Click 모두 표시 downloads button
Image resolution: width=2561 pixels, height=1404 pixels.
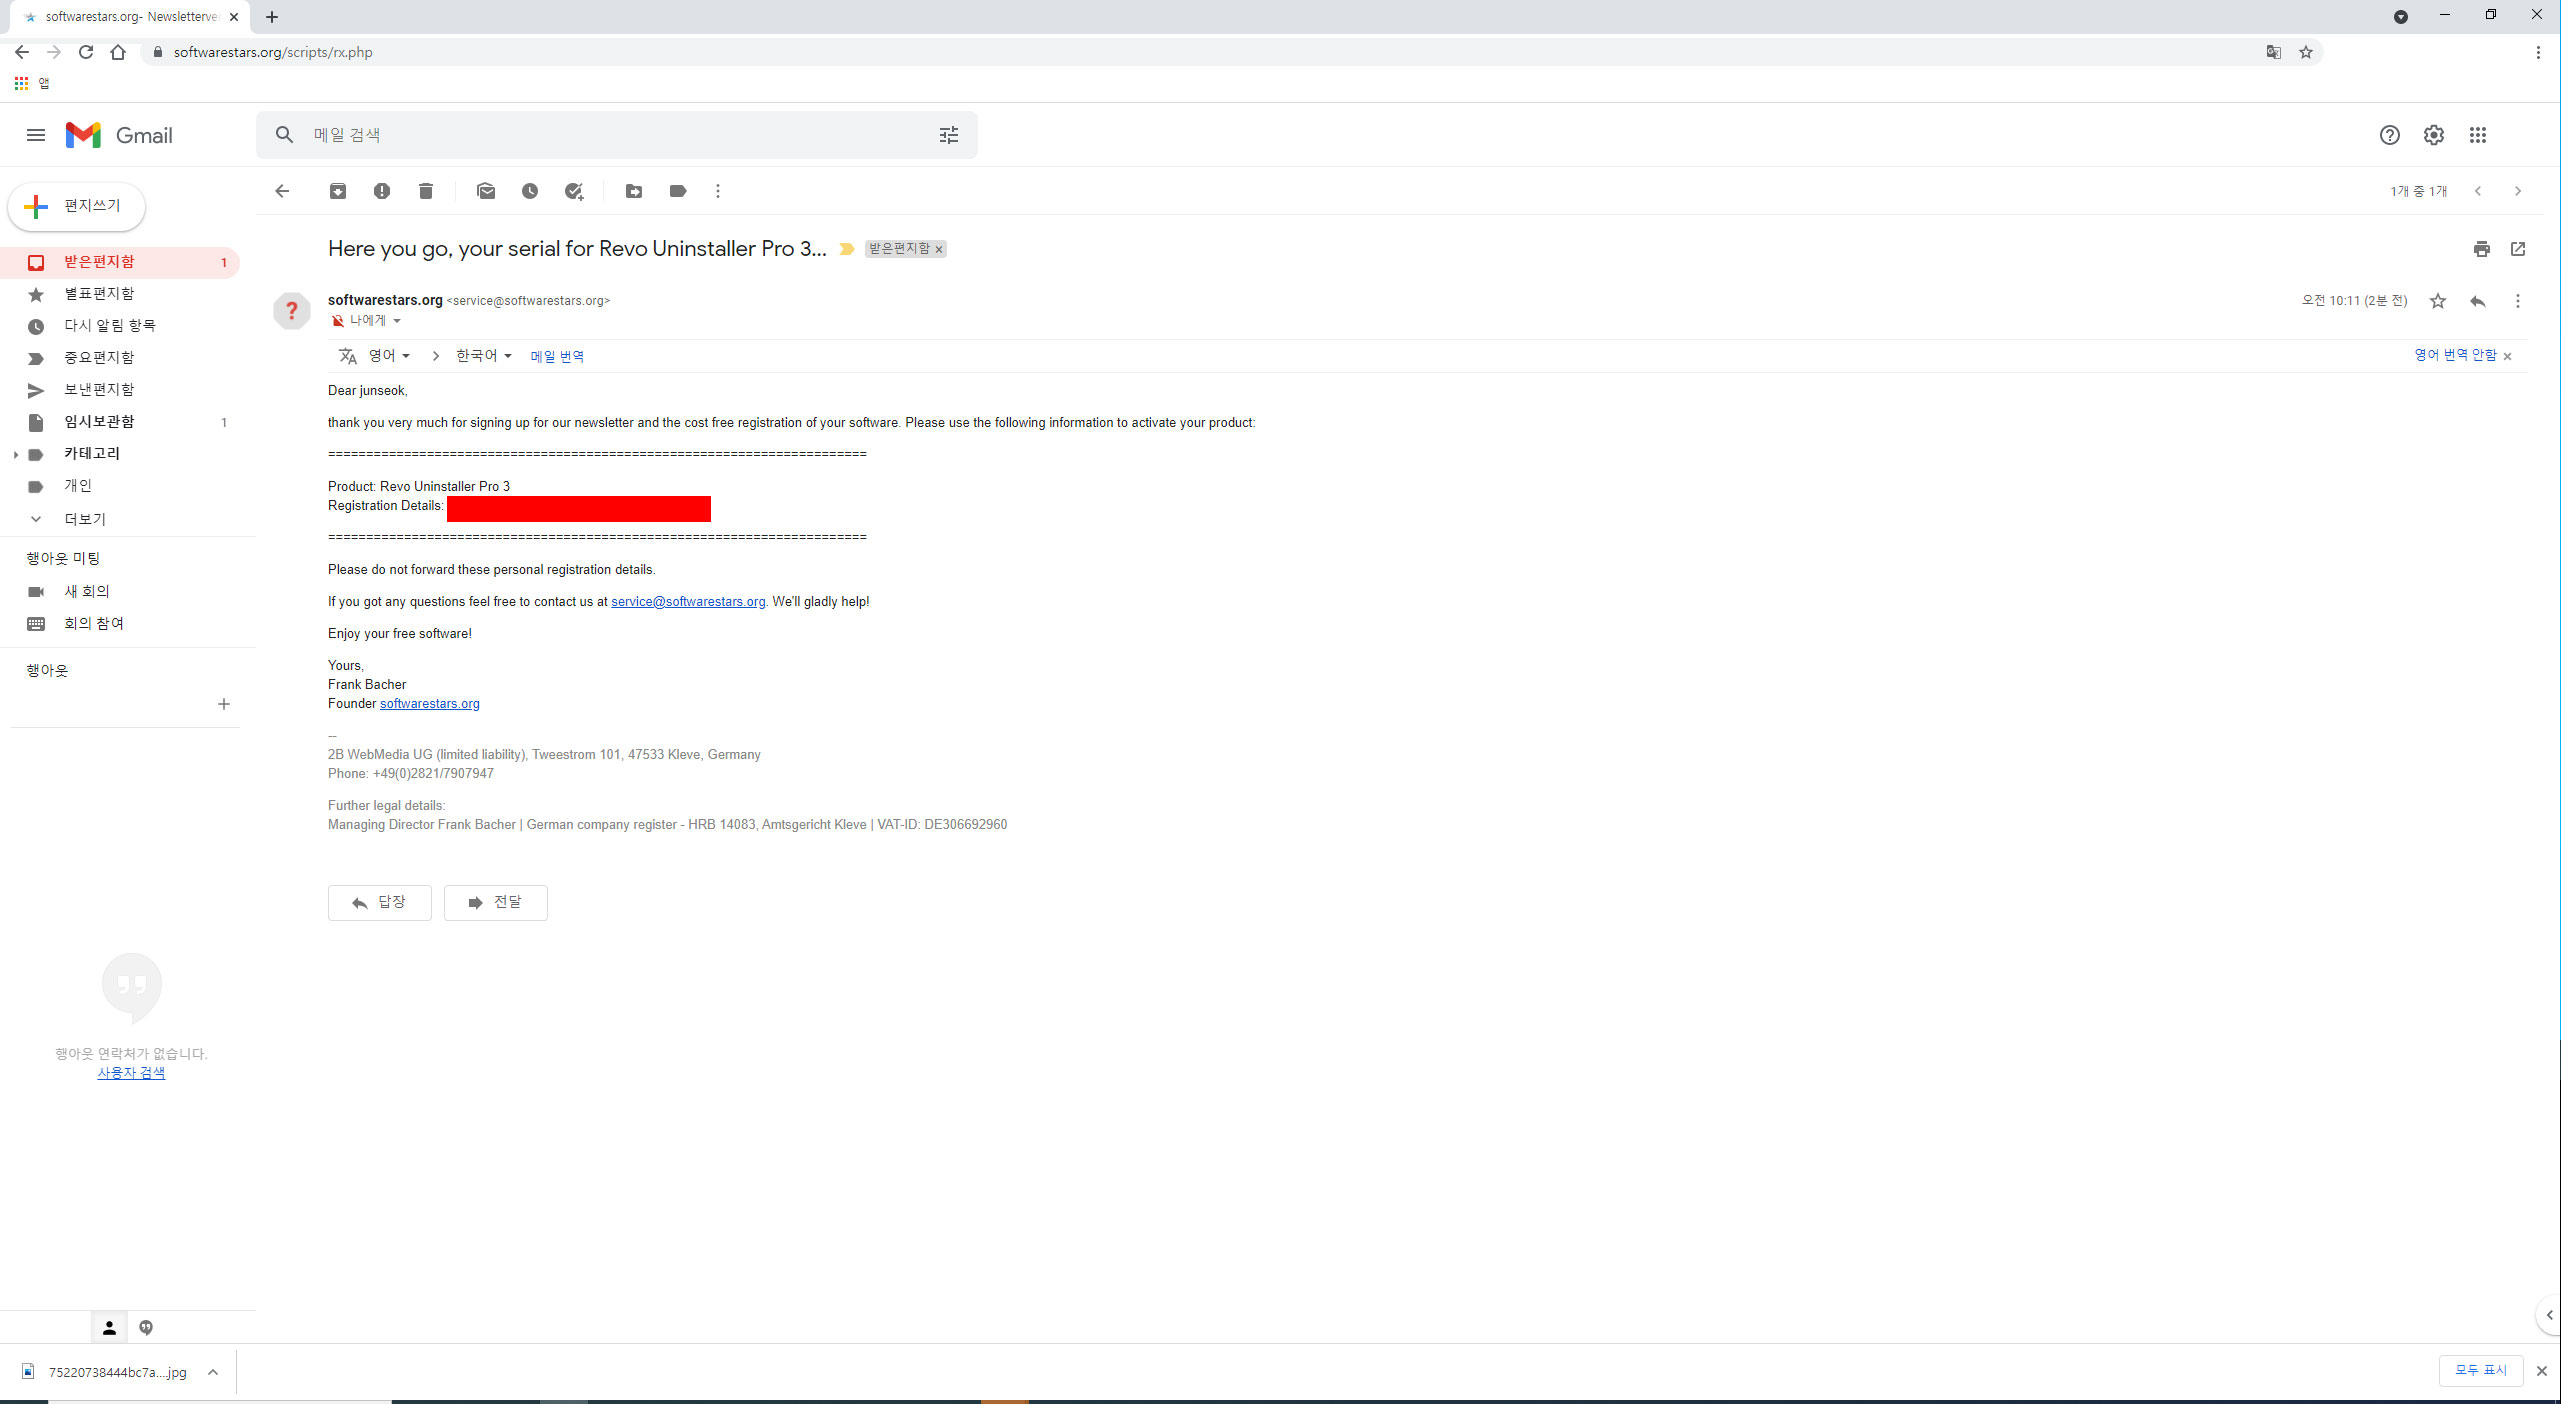(x=2481, y=1371)
